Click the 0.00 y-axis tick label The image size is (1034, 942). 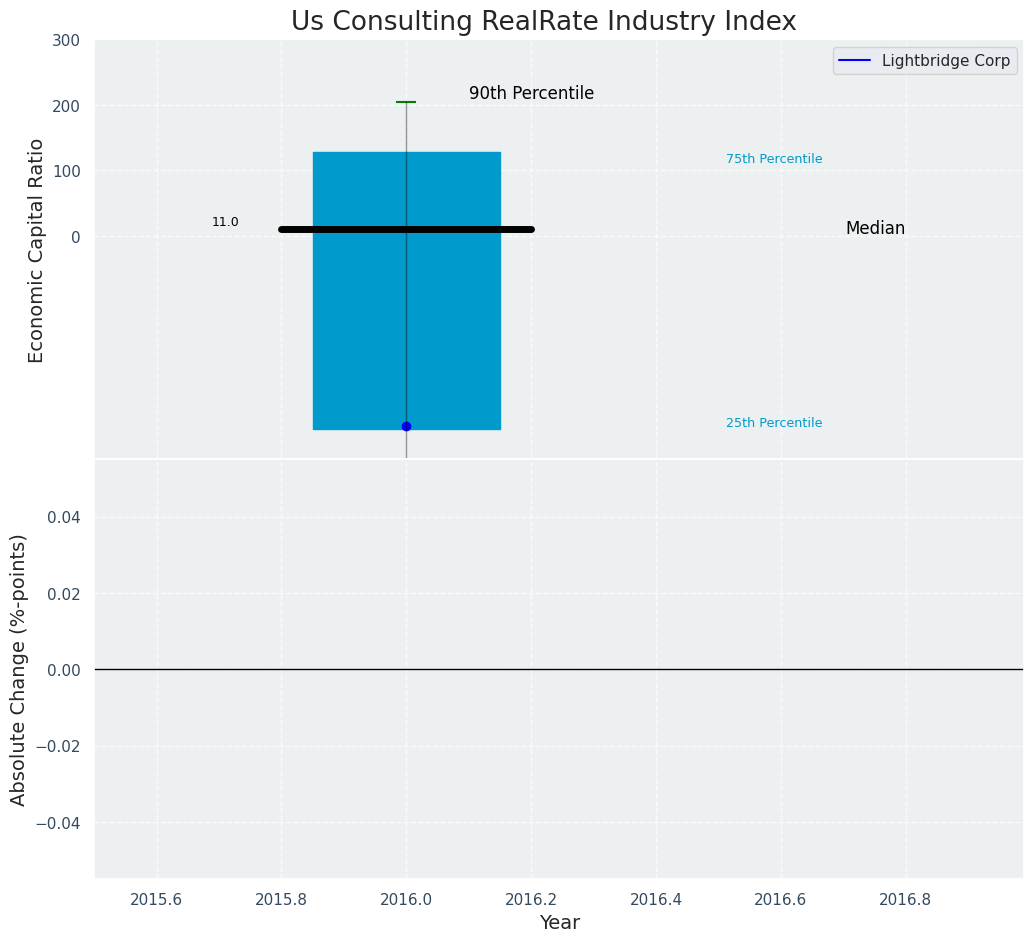click(64, 670)
